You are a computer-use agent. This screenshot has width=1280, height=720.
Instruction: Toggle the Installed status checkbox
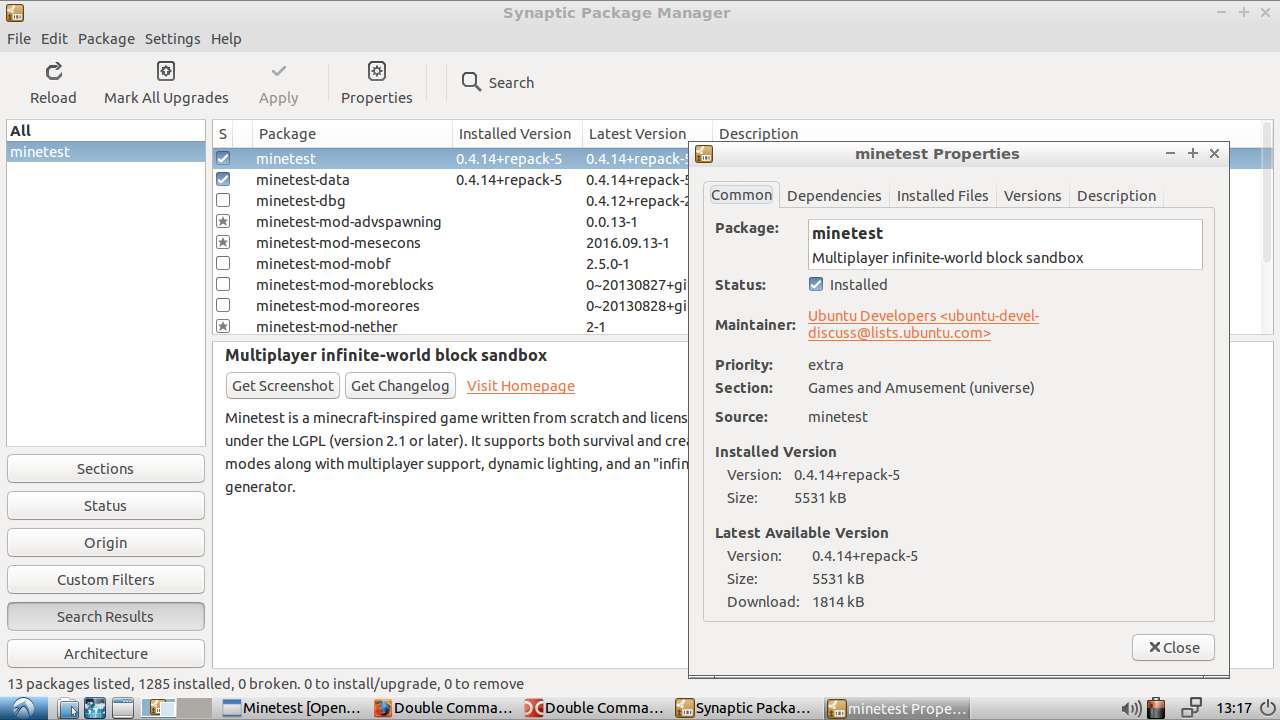815,284
